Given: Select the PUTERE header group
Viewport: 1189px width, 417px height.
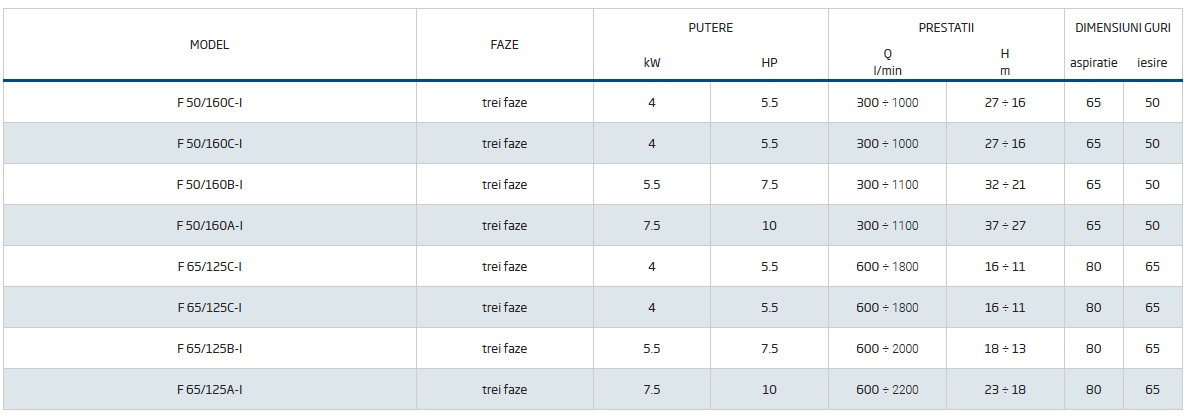Looking at the screenshot, I should [710, 28].
